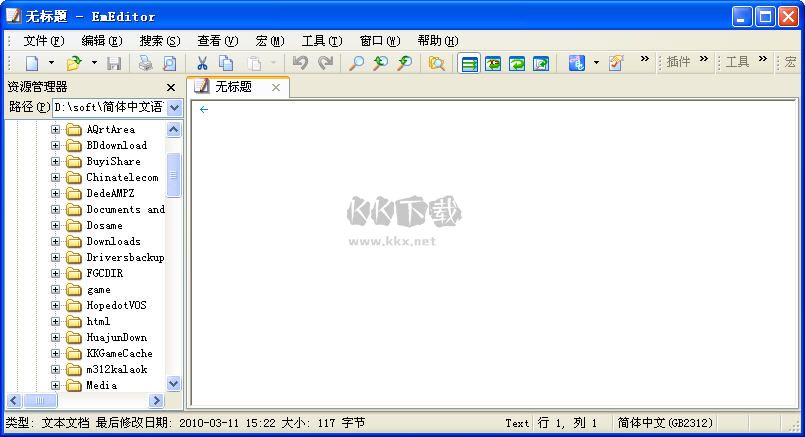This screenshot has width=805, height=437.
Task: Select the Driversbackup folder
Action: click(x=125, y=257)
